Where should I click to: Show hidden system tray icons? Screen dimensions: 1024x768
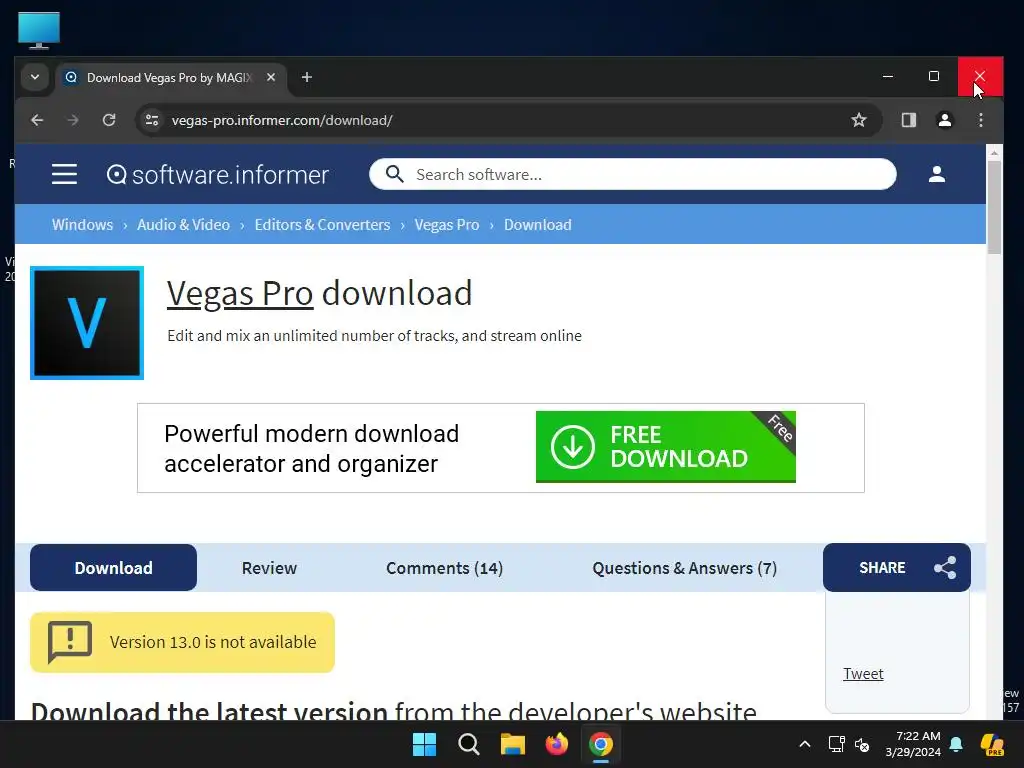click(x=805, y=744)
